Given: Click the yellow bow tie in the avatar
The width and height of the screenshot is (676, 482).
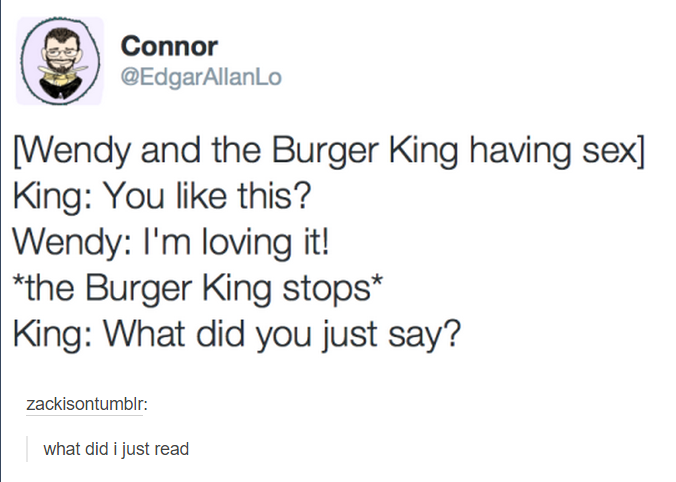Looking at the screenshot, I should click(58, 76).
